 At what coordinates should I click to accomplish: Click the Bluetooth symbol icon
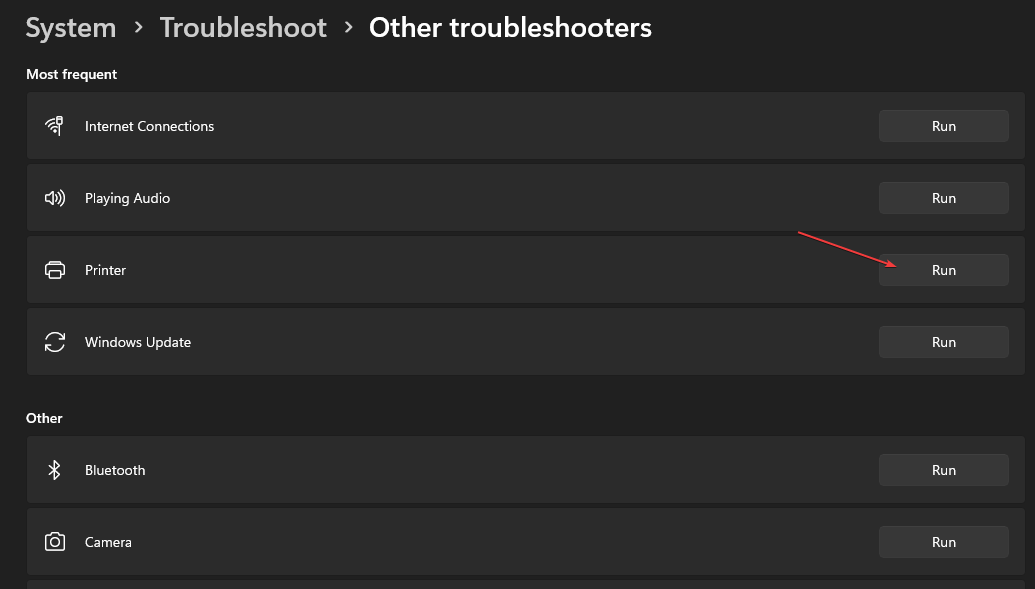(x=54, y=470)
